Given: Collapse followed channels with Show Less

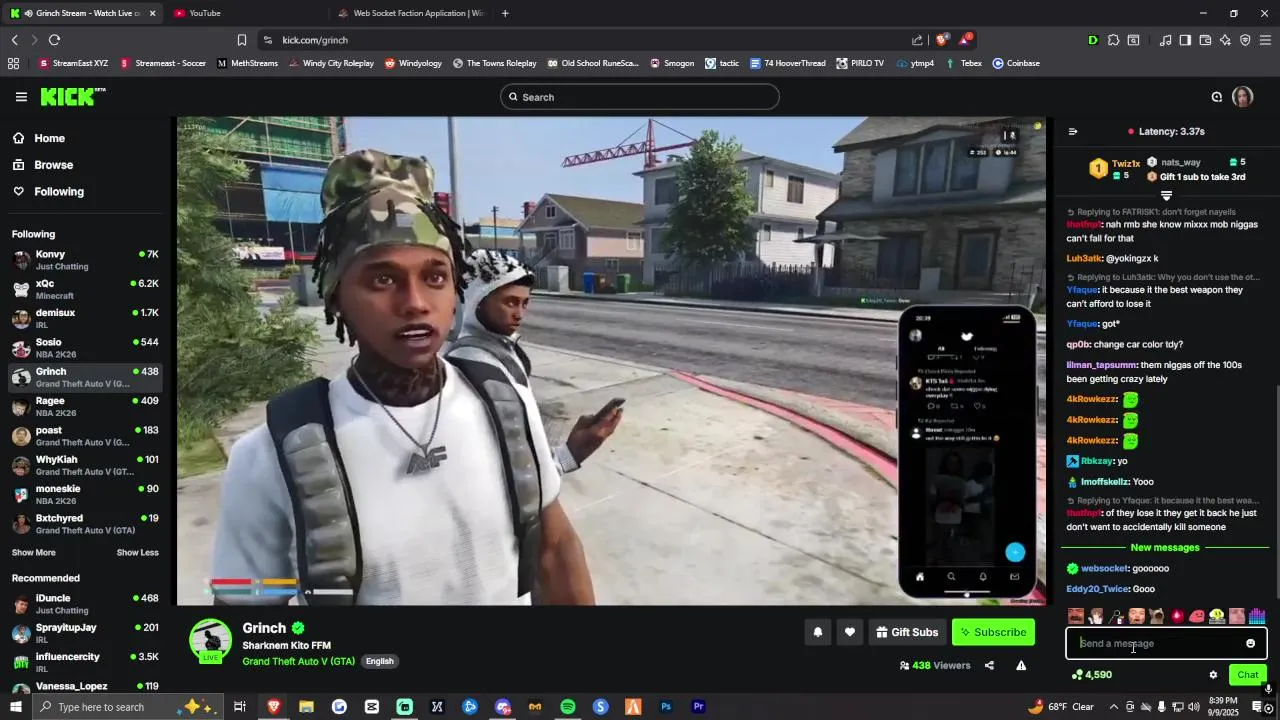Looking at the screenshot, I should pyautogui.click(x=137, y=553).
